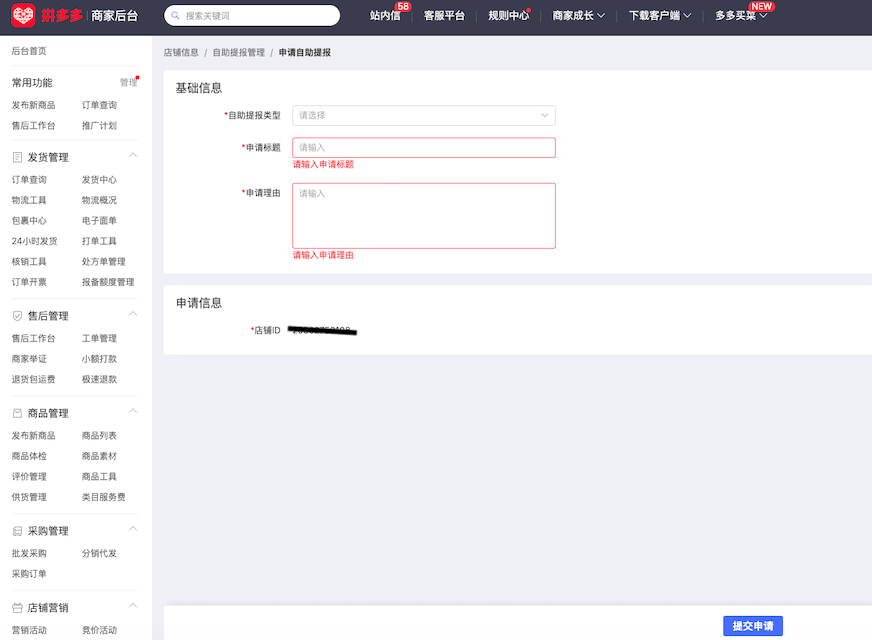Image resolution: width=872 pixels, height=640 pixels.
Task: Collapse the 店铺营销 section chevron
Action: coord(133,606)
